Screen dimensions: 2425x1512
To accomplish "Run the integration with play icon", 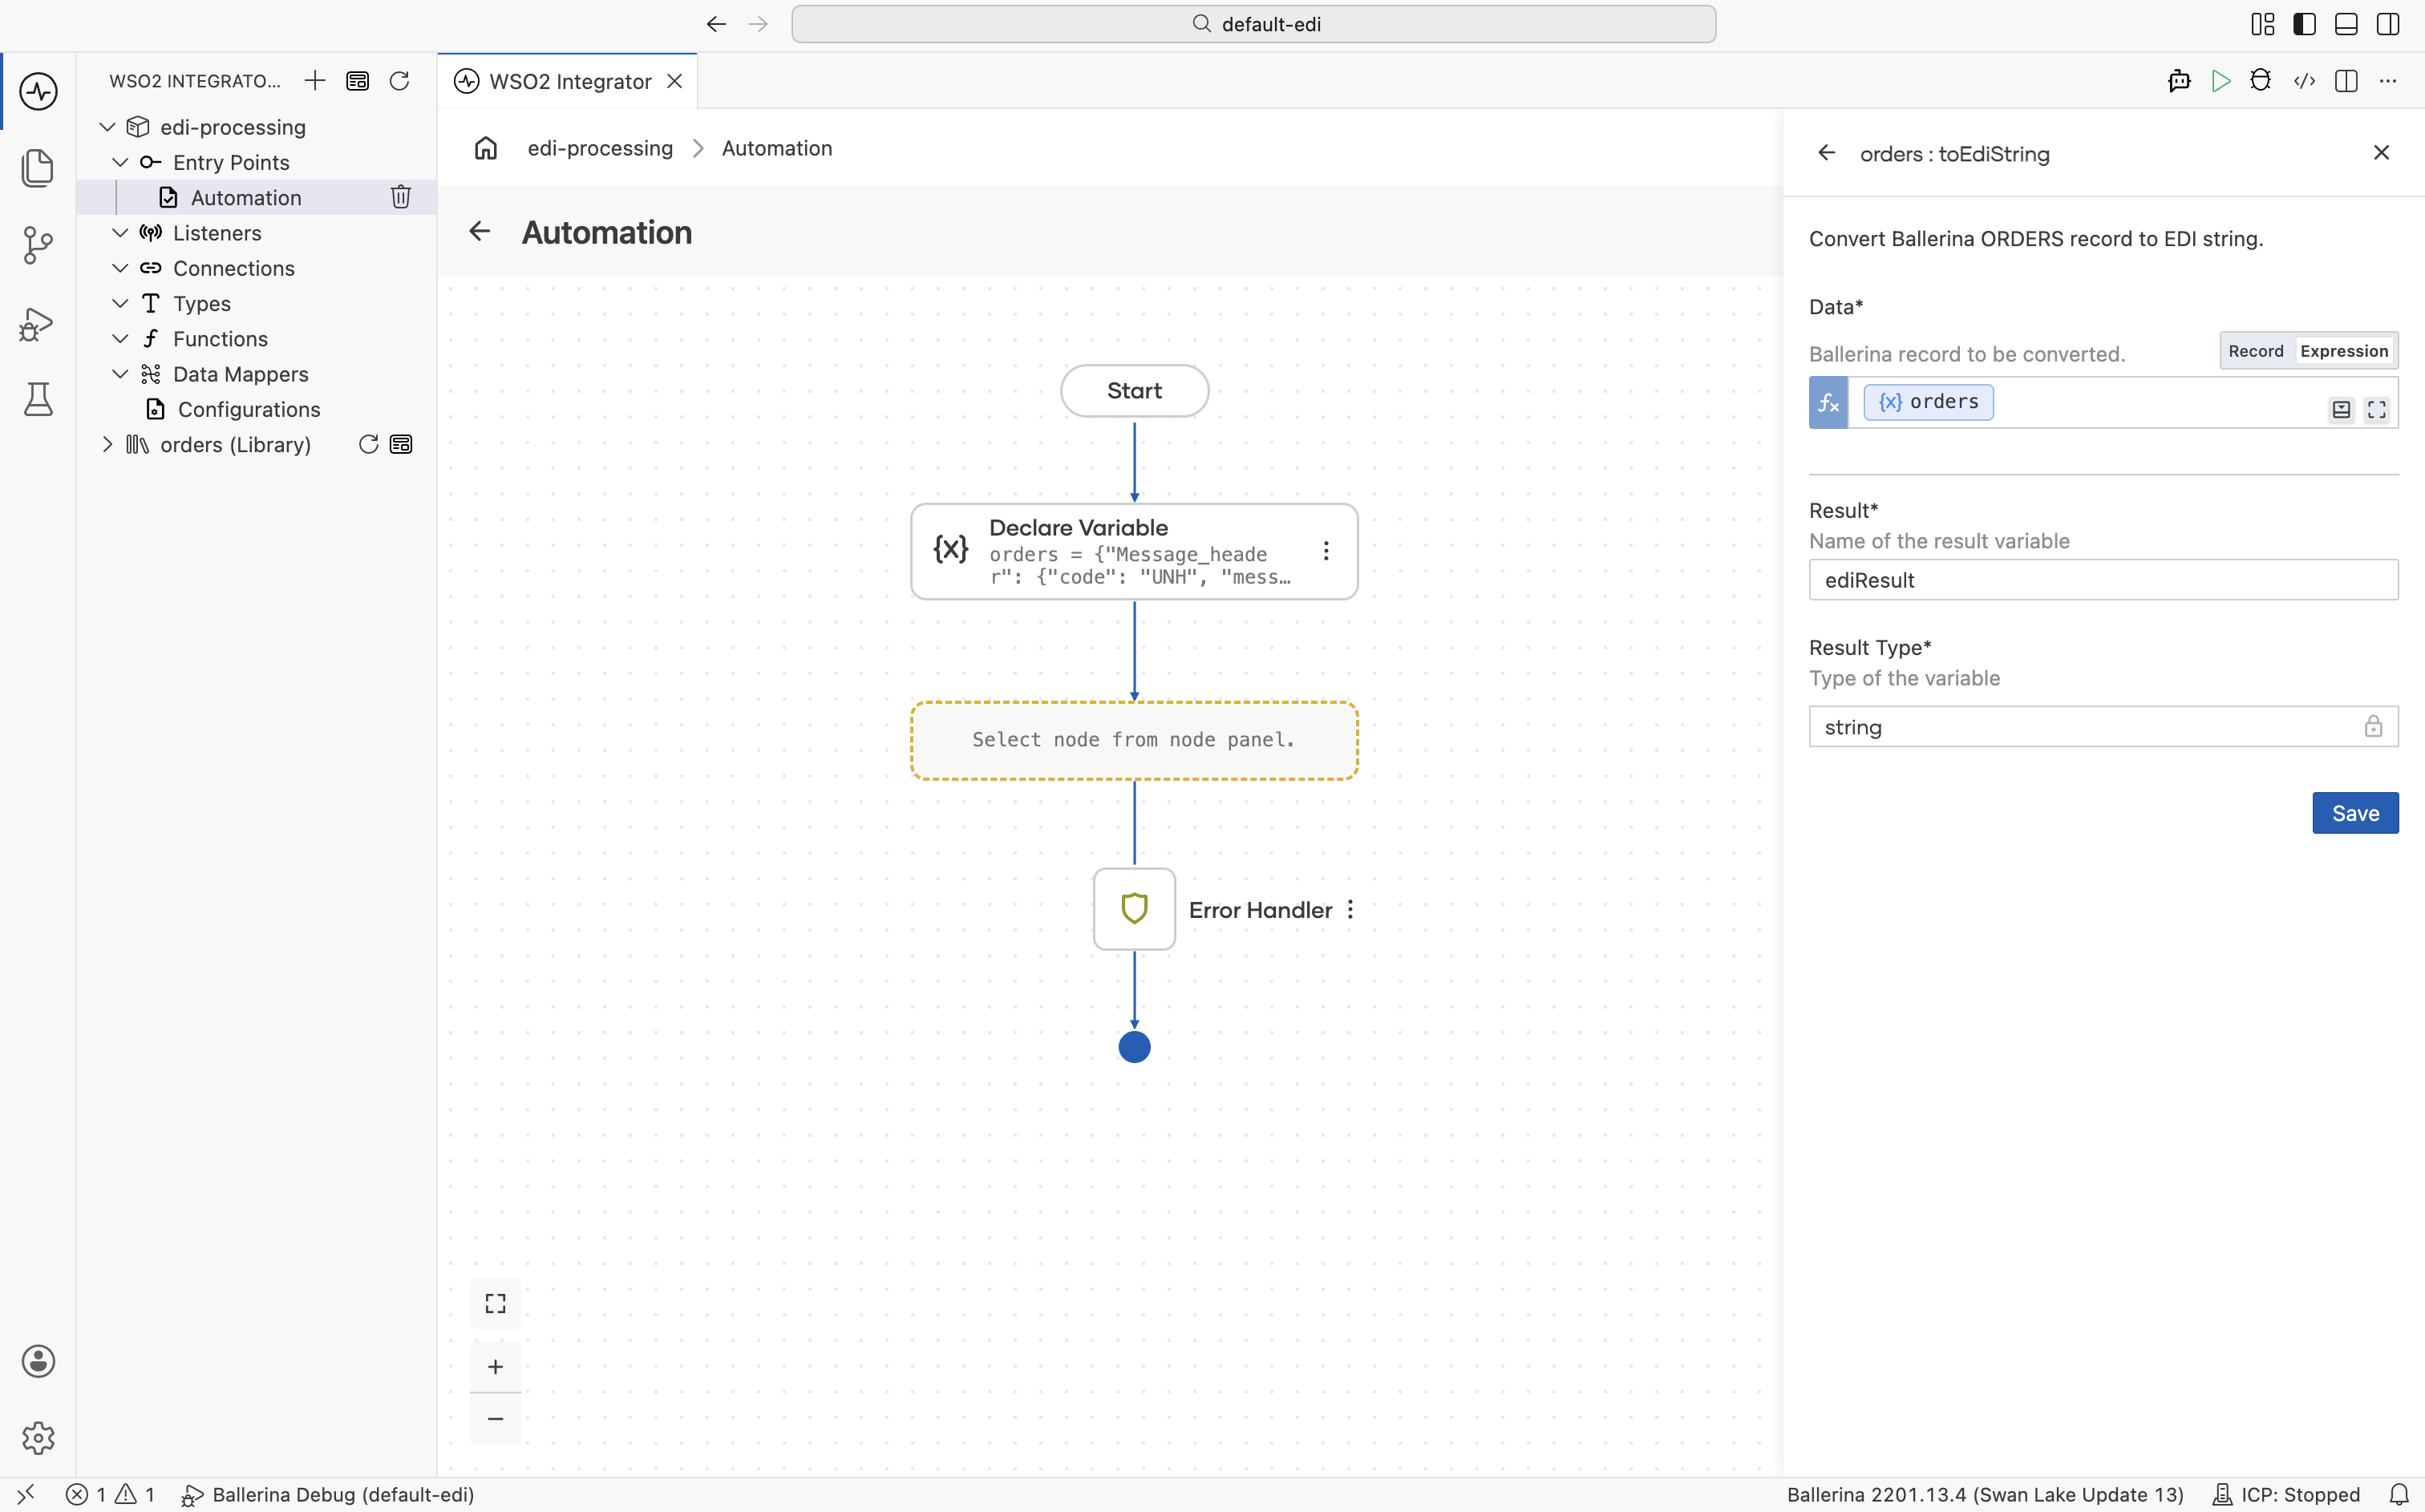I will click(2221, 81).
